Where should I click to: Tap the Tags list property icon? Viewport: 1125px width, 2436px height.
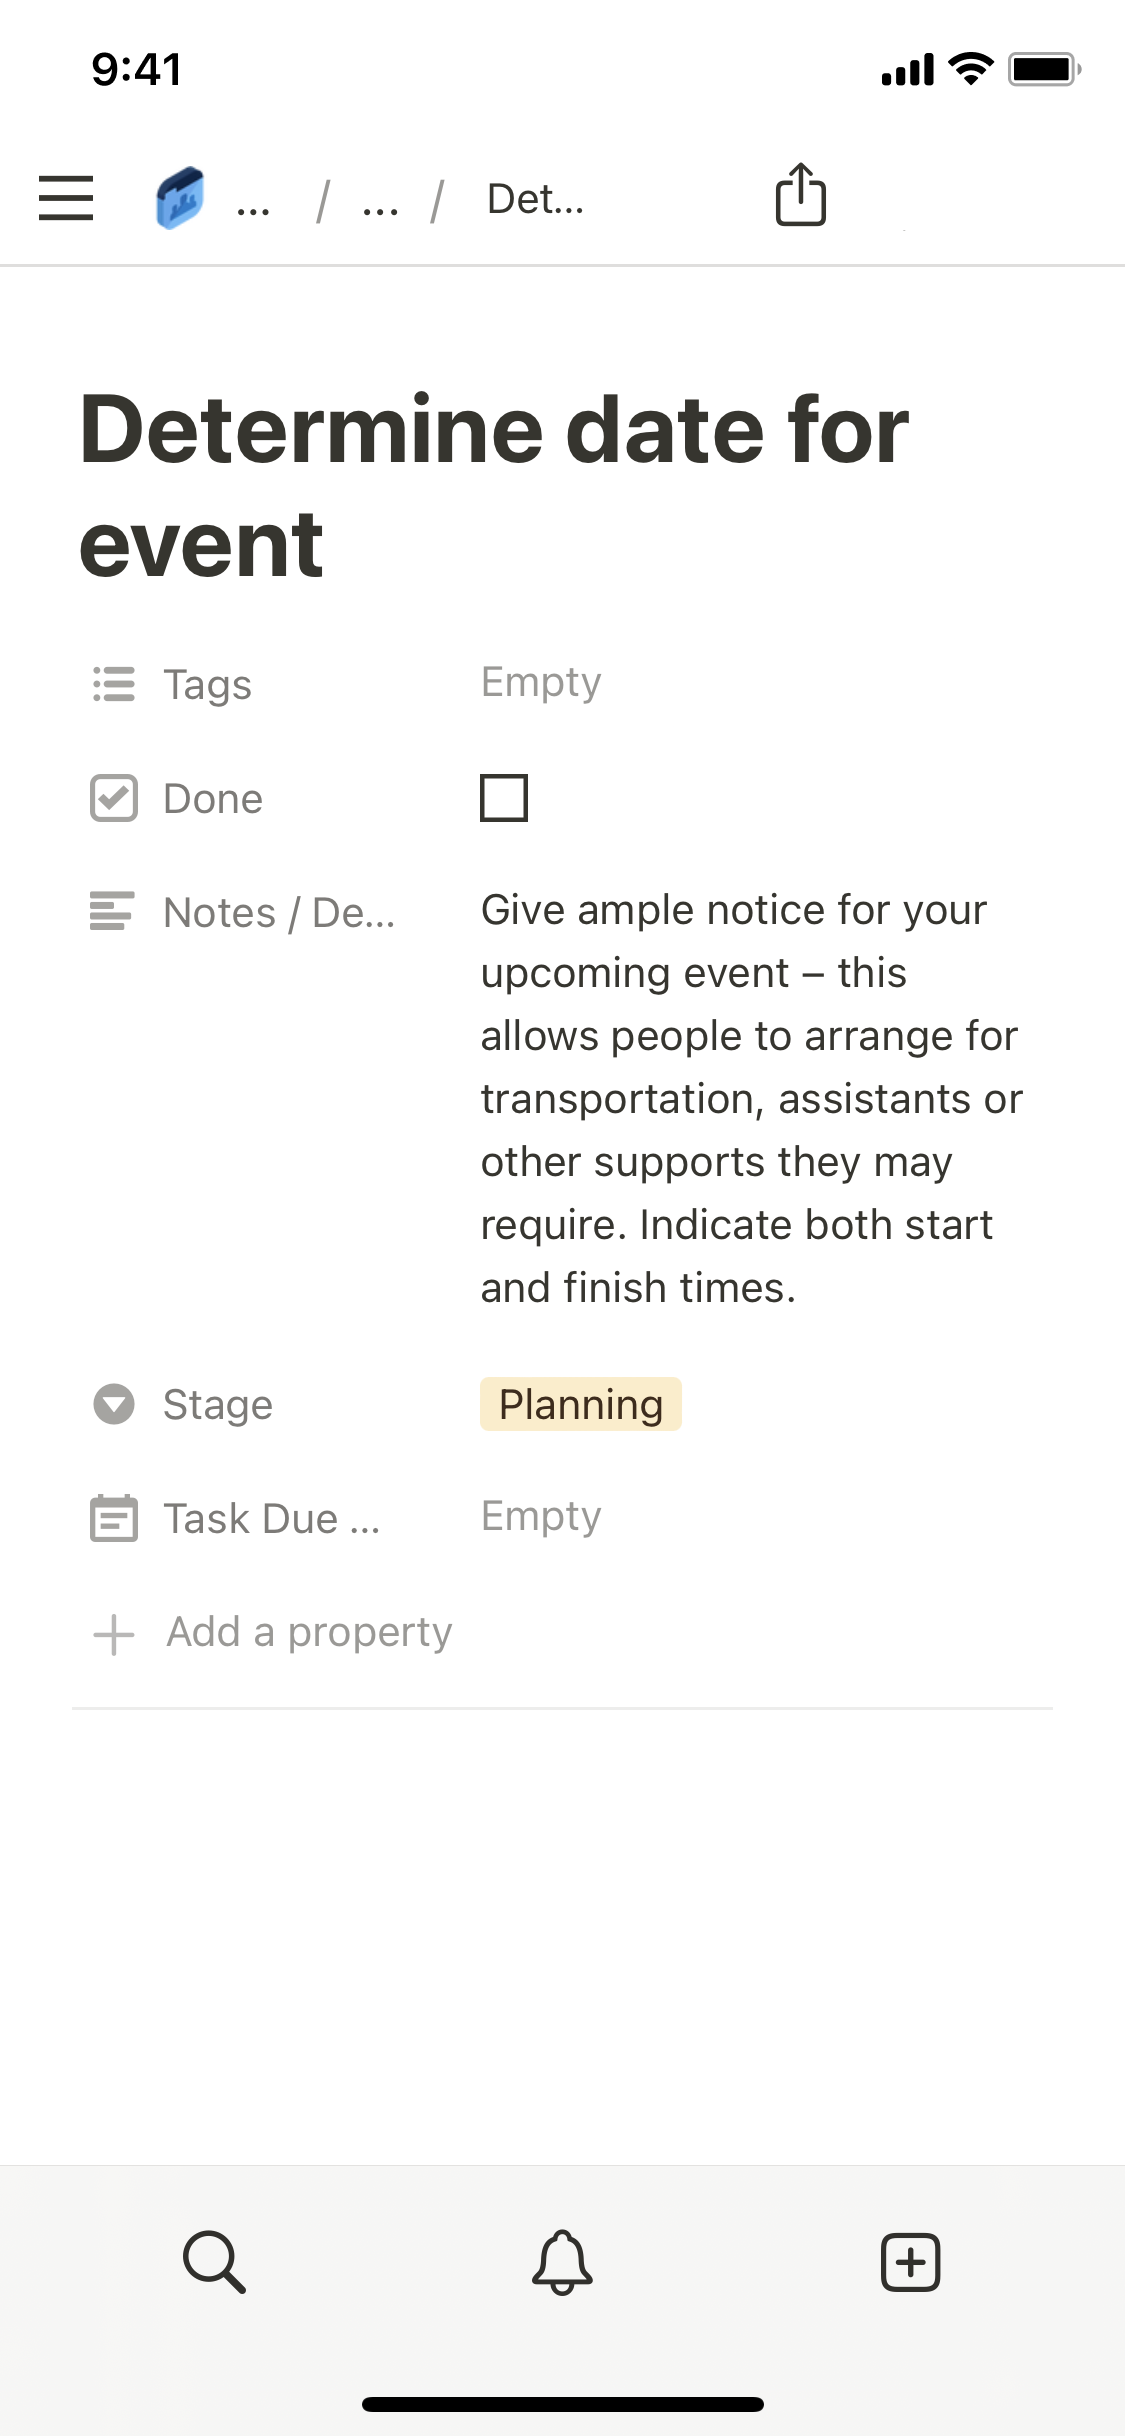click(x=113, y=685)
